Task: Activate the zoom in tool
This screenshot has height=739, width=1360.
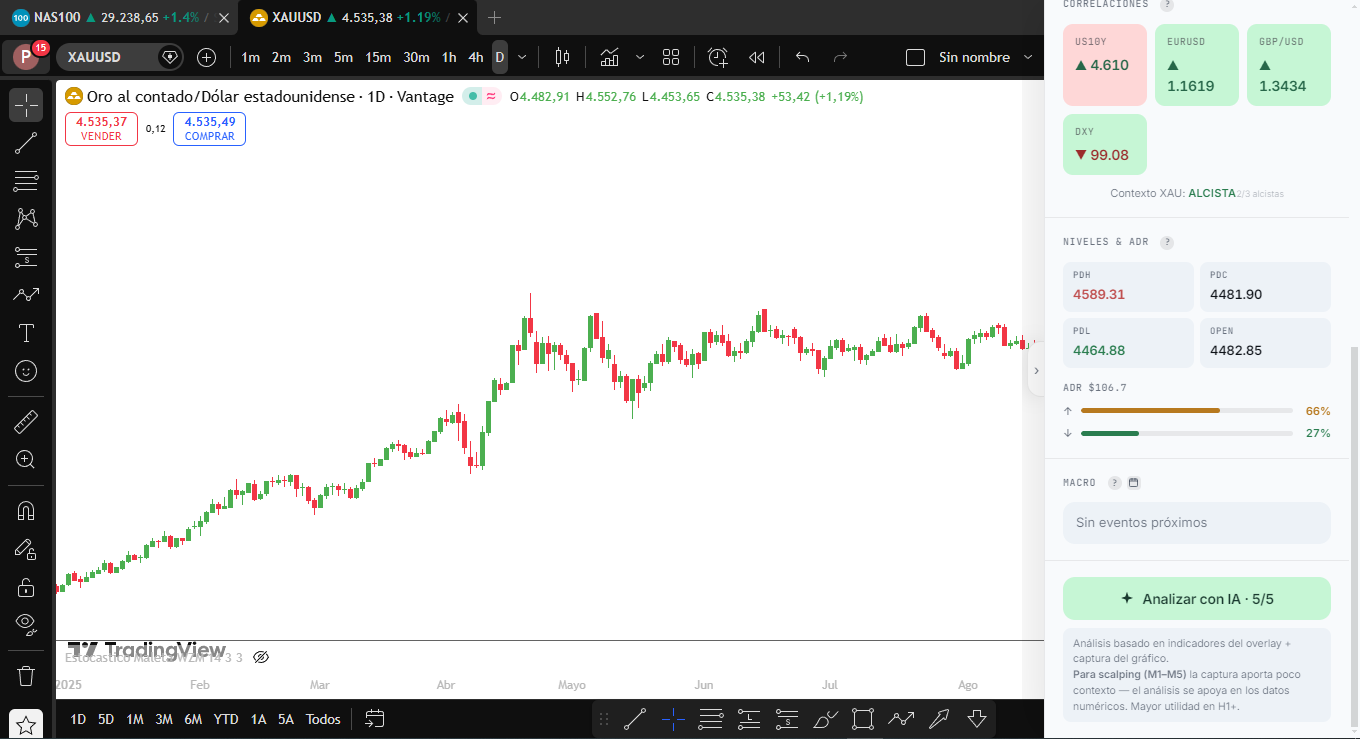Action: coord(26,460)
